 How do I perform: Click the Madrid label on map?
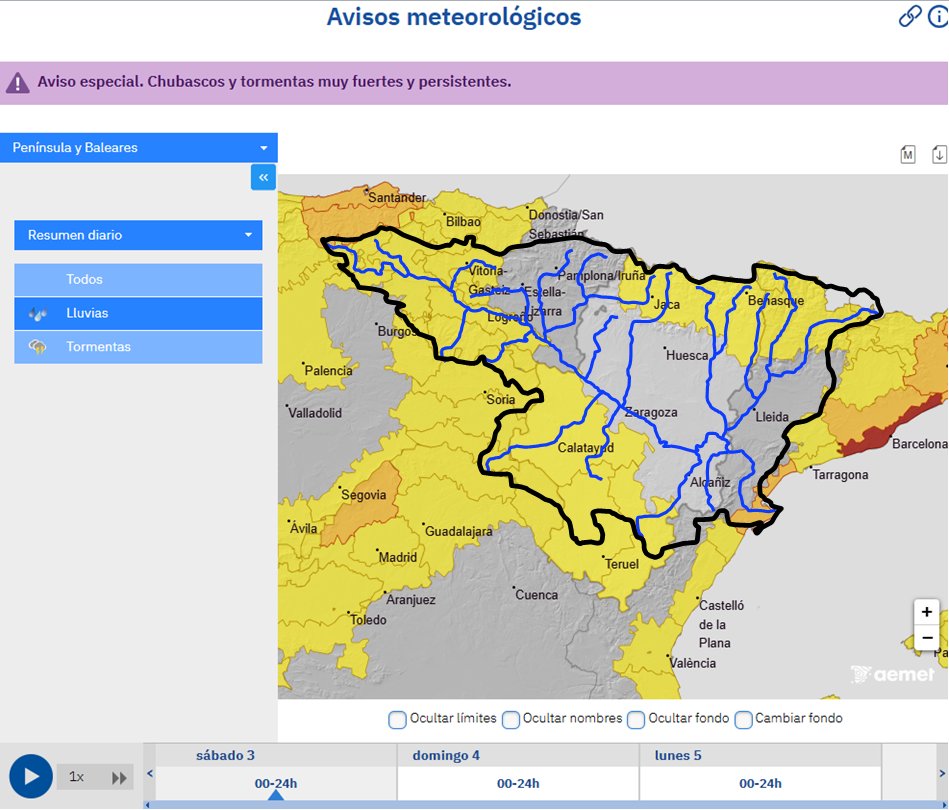point(398,558)
